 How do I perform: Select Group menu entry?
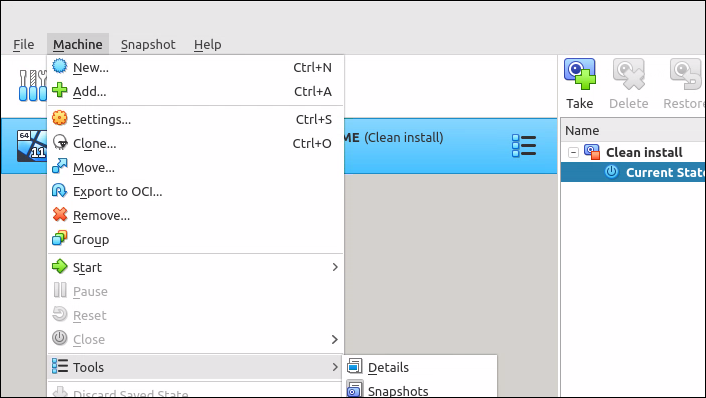(195, 240)
